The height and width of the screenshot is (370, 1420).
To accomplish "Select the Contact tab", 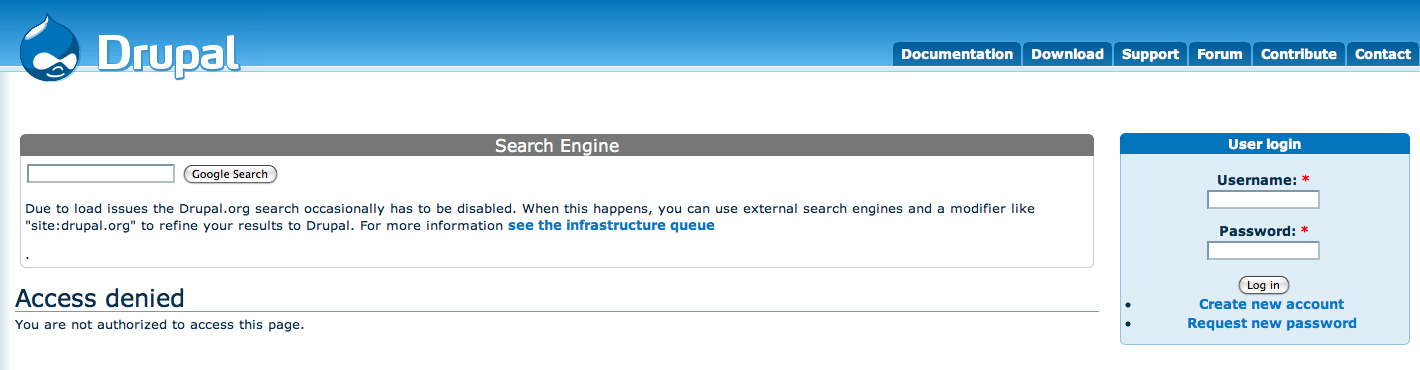I will (1383, 54).
